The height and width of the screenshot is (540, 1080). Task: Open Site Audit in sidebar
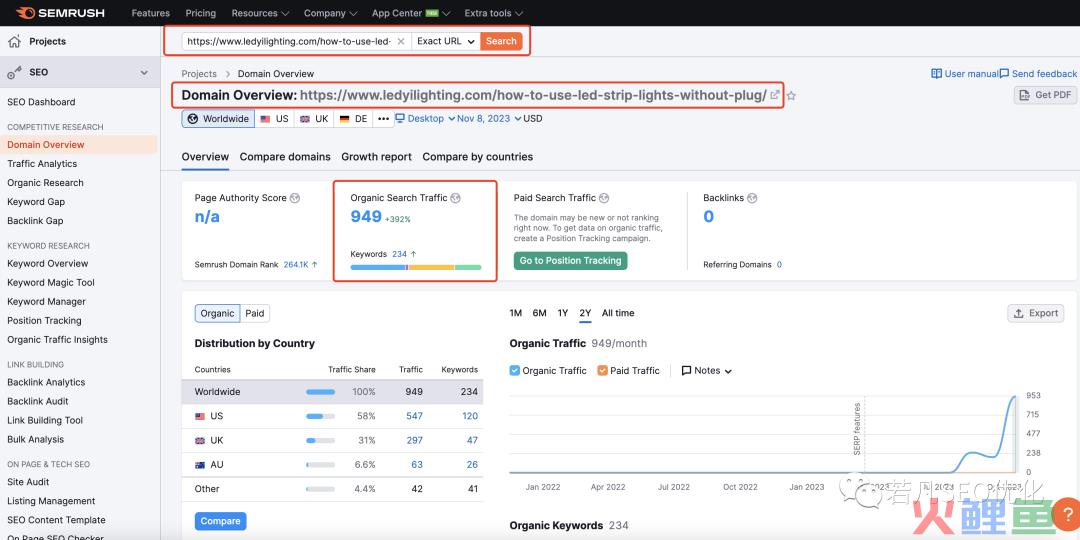tap(28, 482)
